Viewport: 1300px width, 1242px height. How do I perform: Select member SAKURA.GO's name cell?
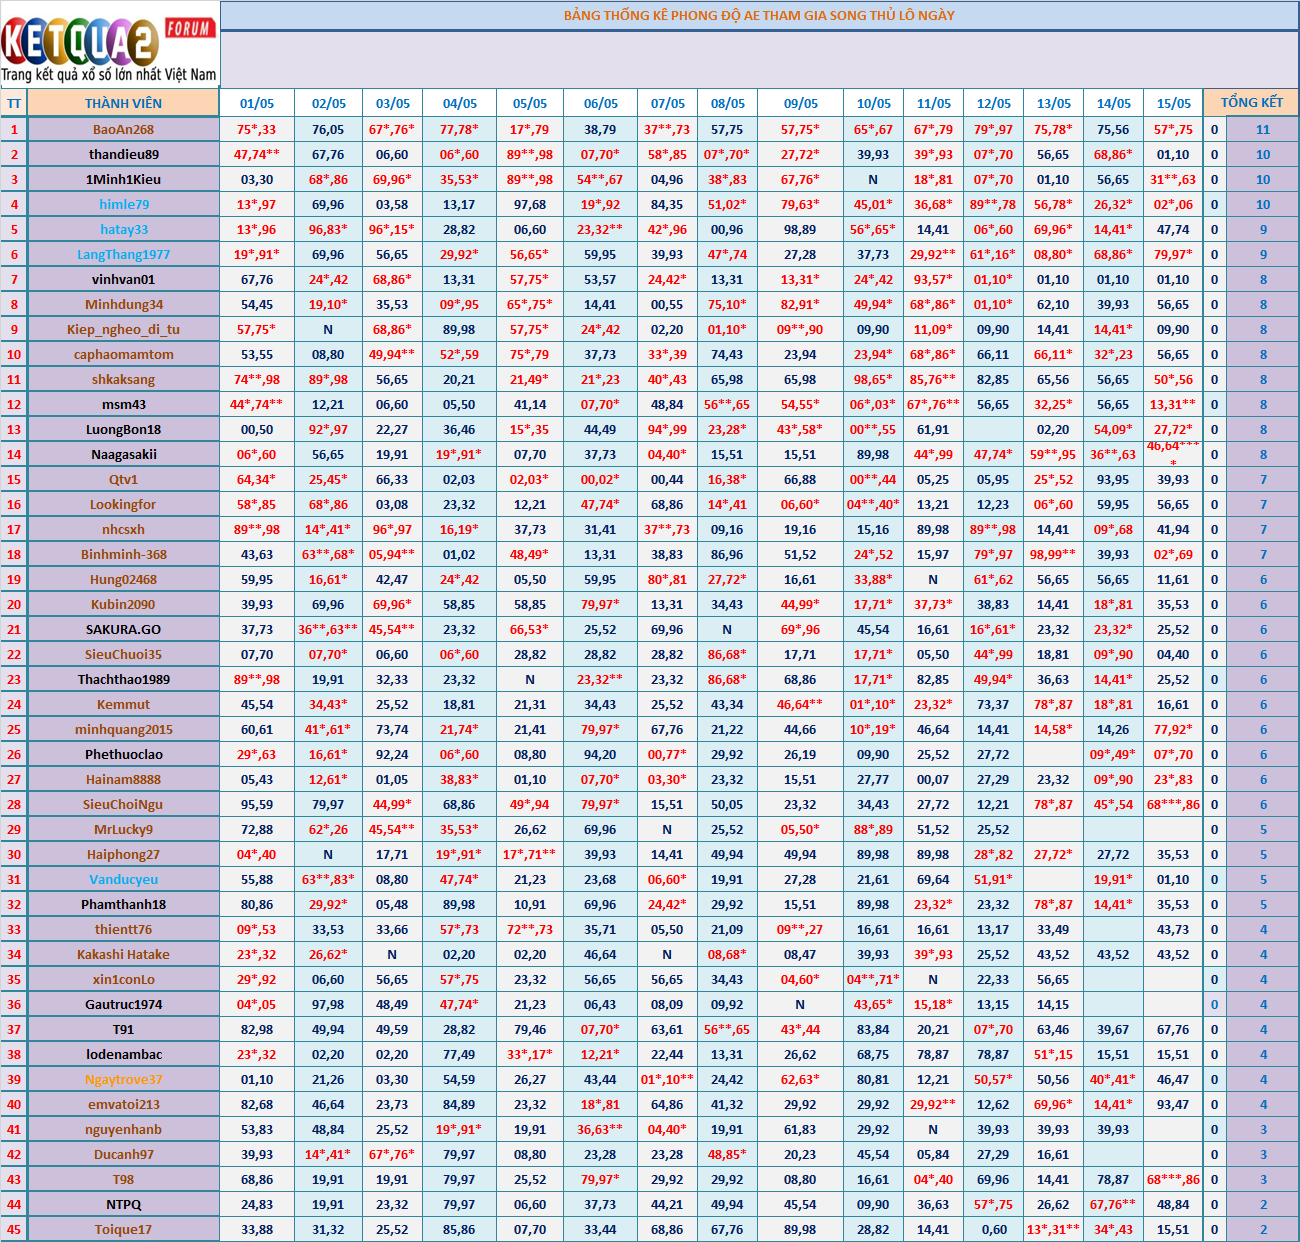coord(123,629)
